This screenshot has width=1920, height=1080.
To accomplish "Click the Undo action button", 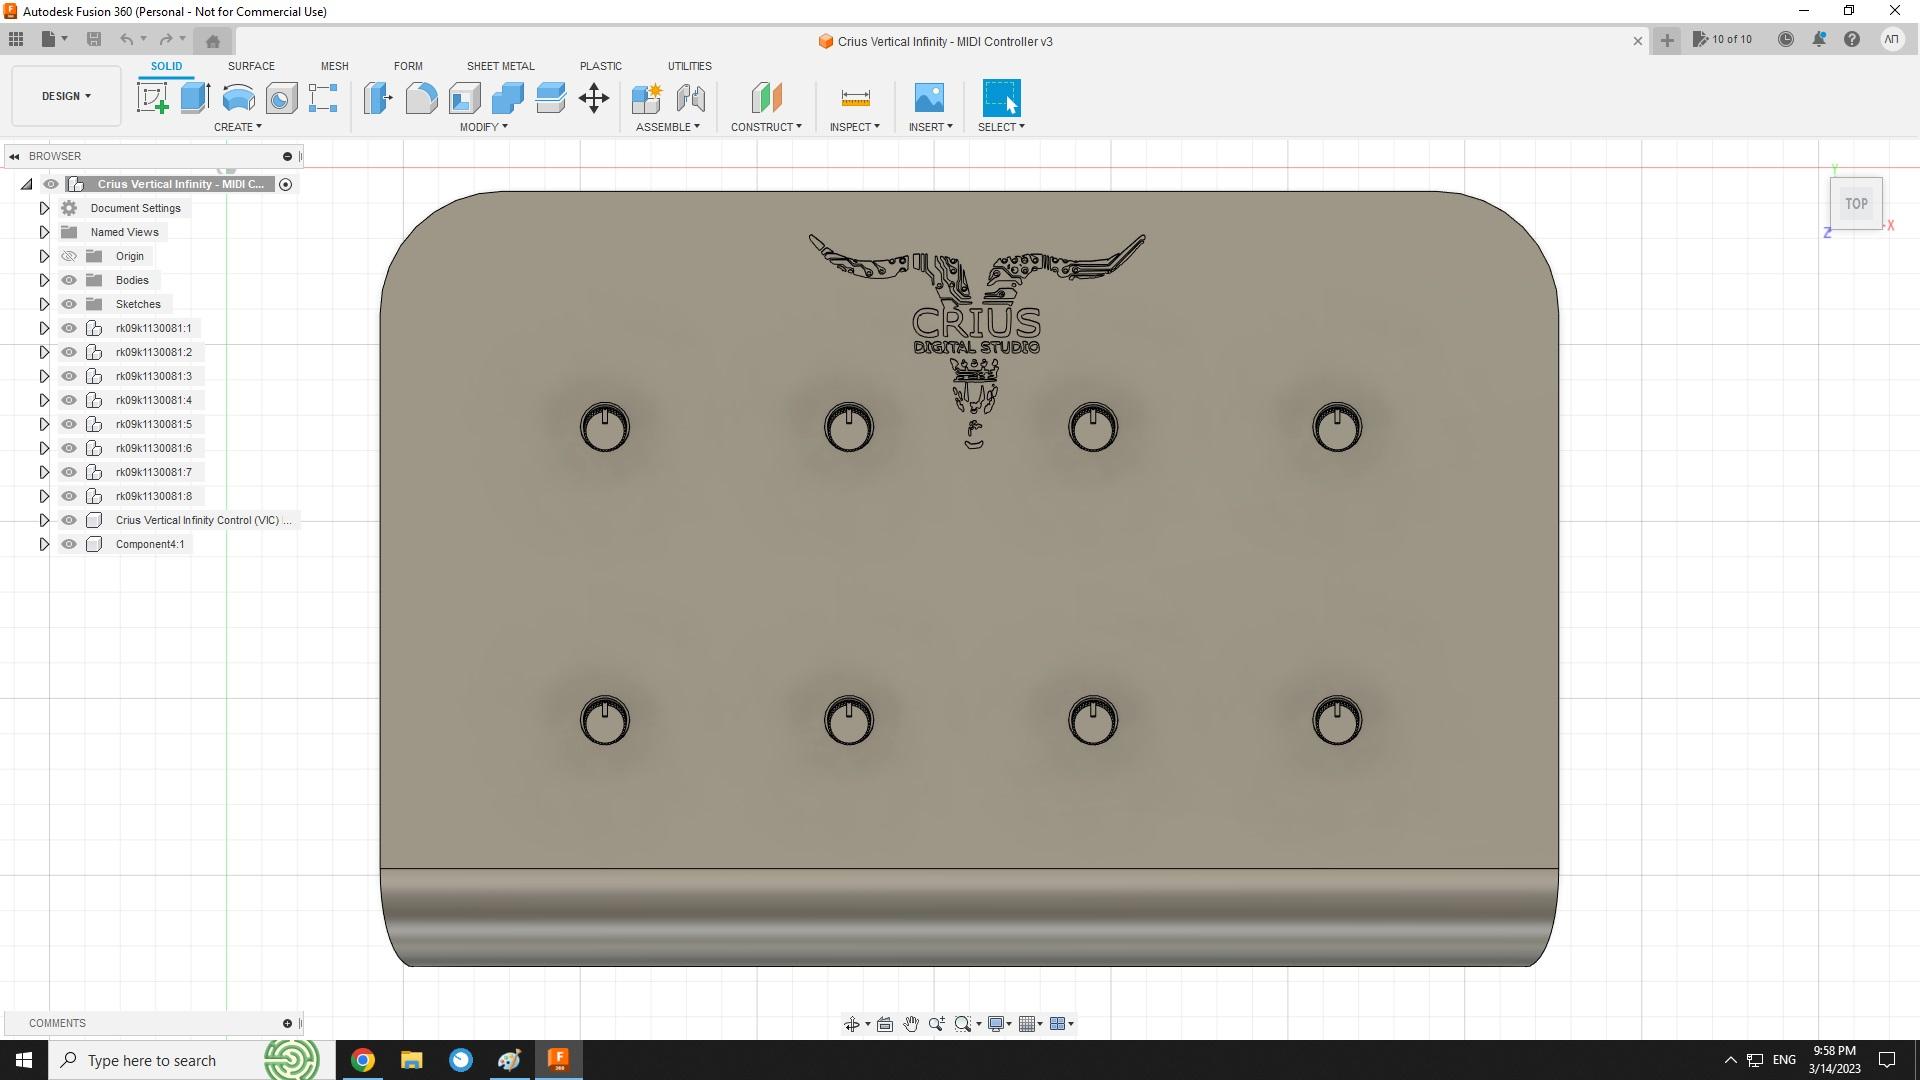I will coord(128,40).
